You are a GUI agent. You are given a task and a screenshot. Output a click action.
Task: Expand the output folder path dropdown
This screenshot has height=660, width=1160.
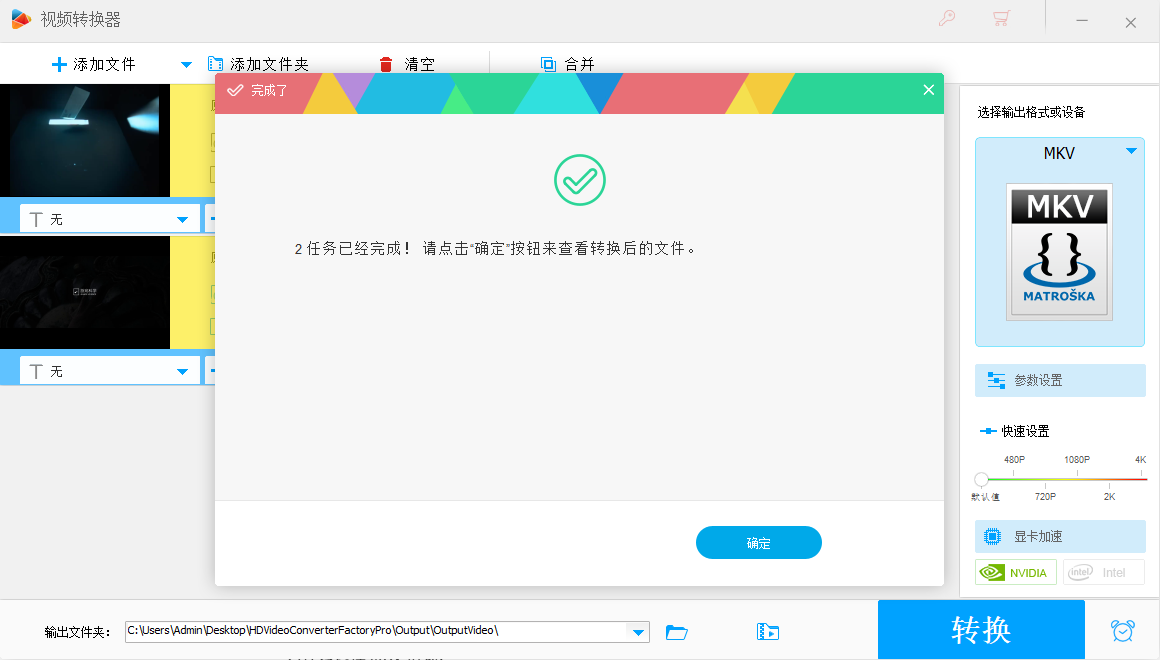(637, 632)
